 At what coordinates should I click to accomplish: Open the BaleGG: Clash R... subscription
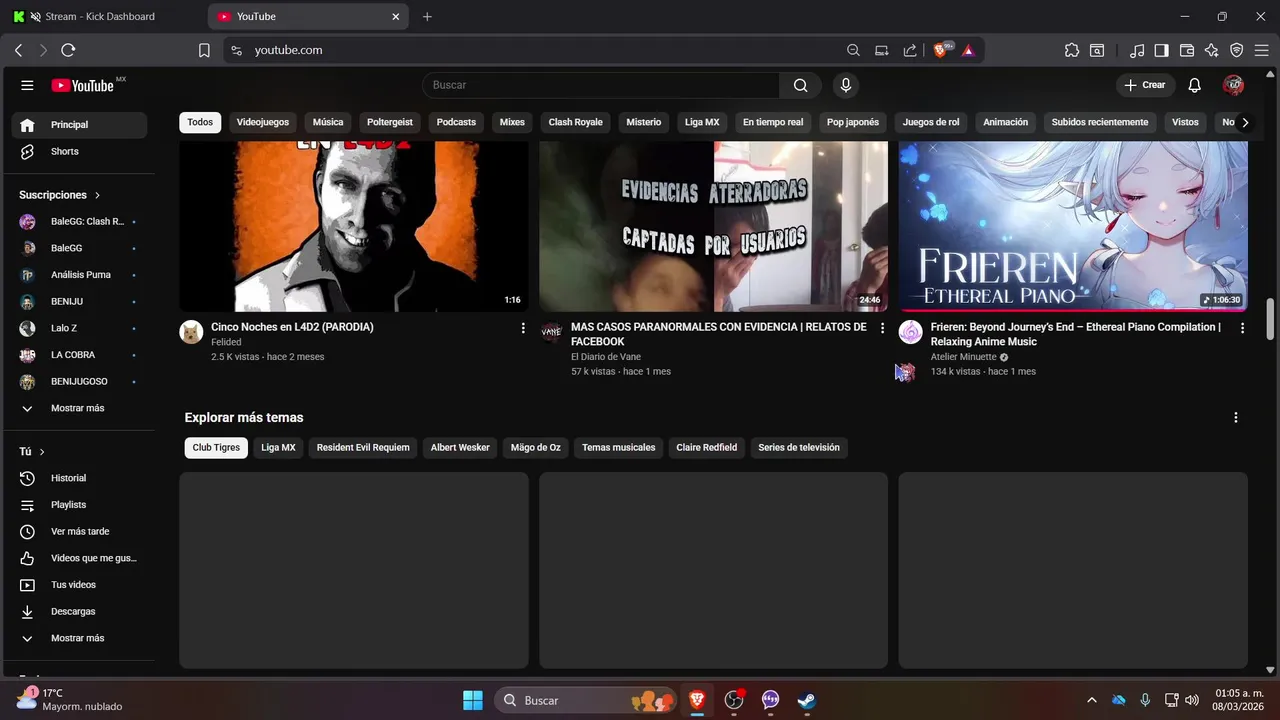click(x=79, y=221)
